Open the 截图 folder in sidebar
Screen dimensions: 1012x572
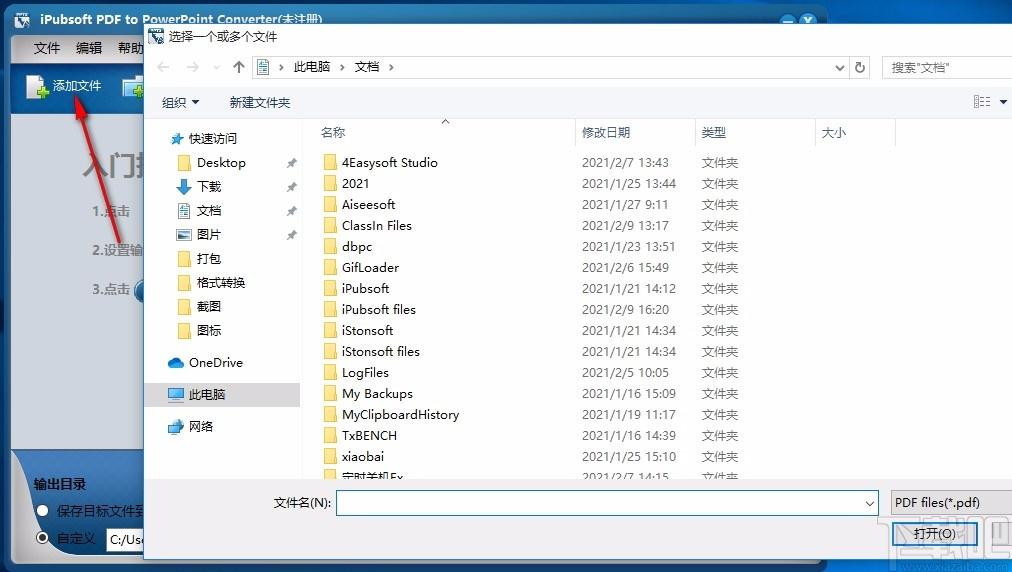click(208, 306)
